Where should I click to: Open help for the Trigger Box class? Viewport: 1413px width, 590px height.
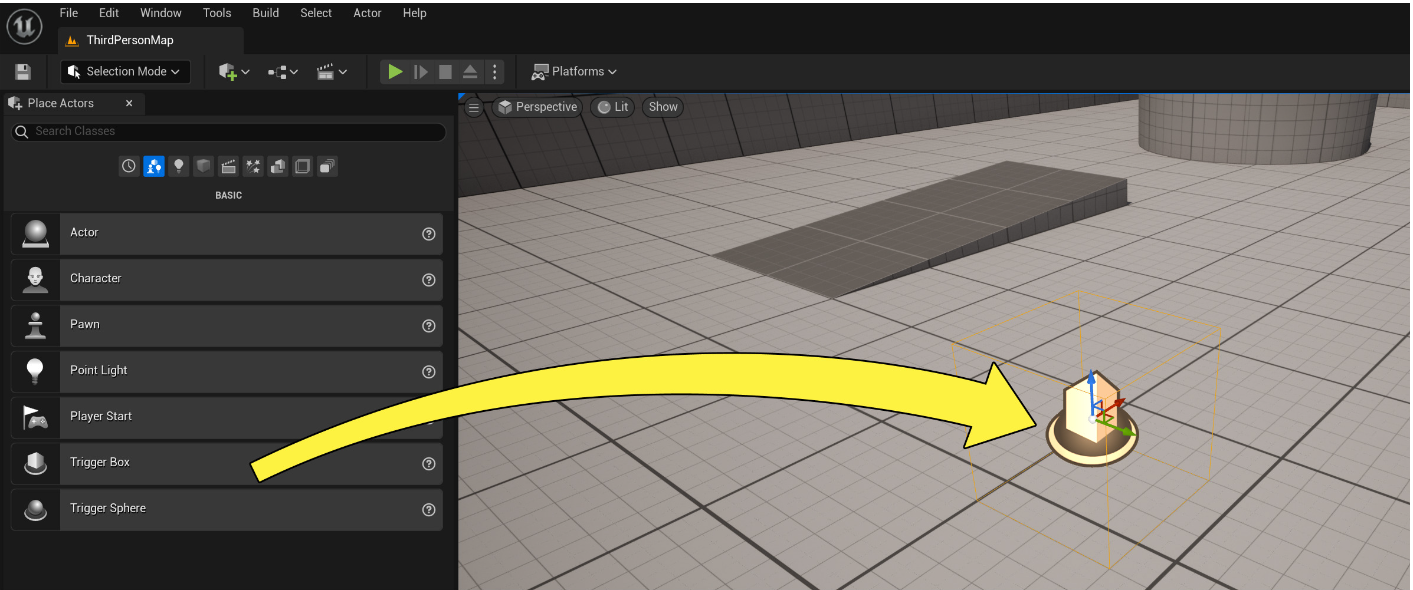coord(429,464)
